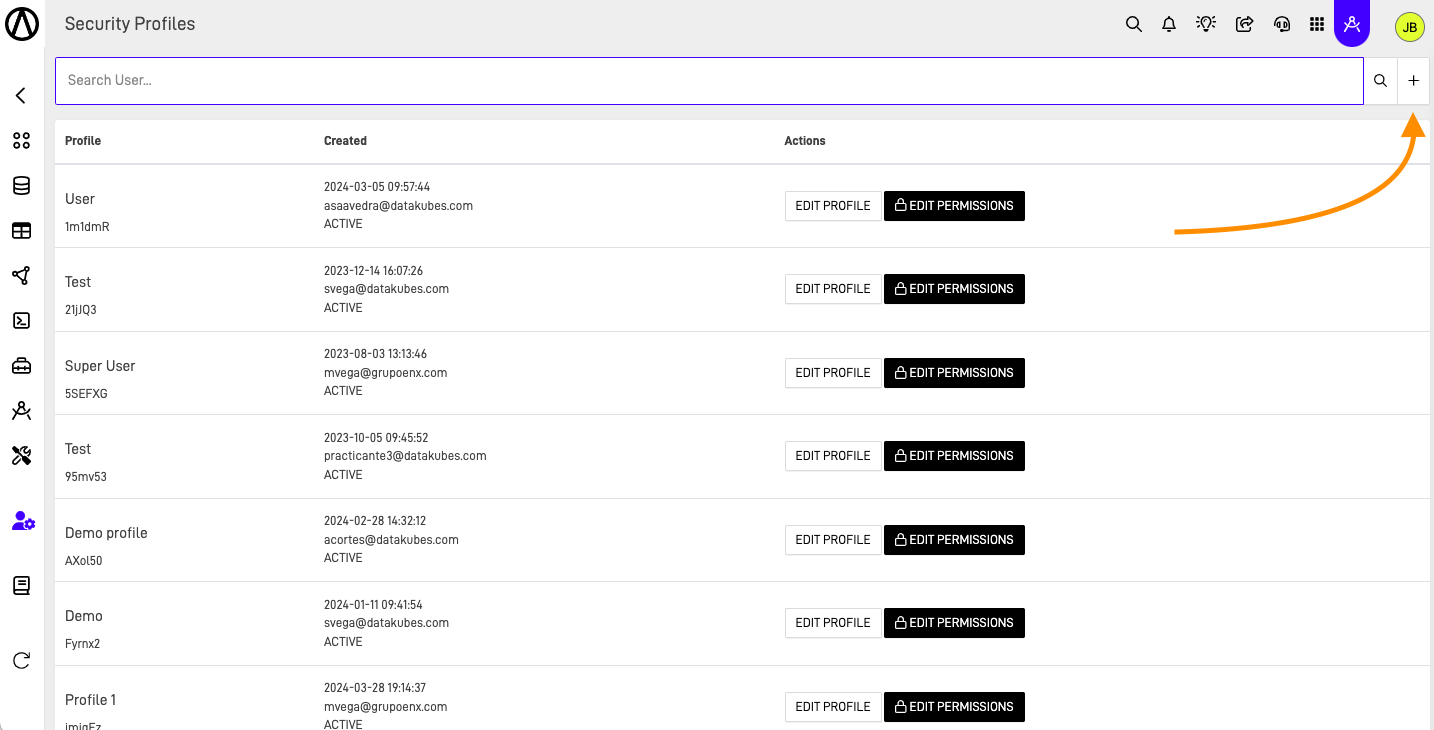Open the graph nodes sidebar icon
The width and height of the screenshot is (1434, 730).
[21, 275]
